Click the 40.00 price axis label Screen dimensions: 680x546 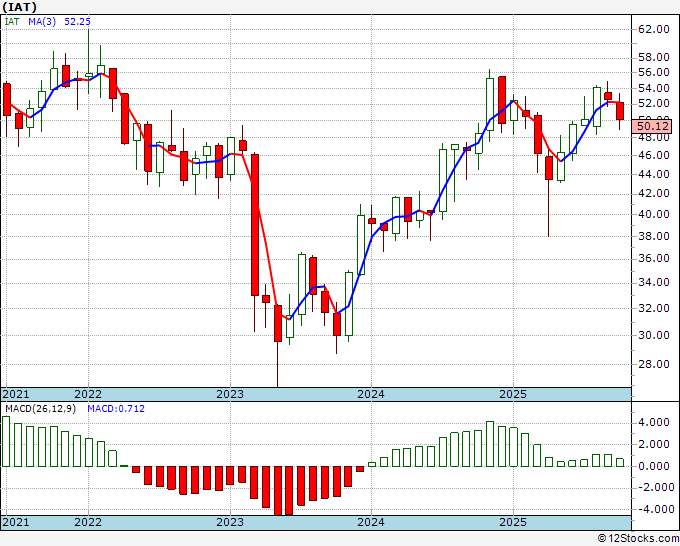click(654, 214)
